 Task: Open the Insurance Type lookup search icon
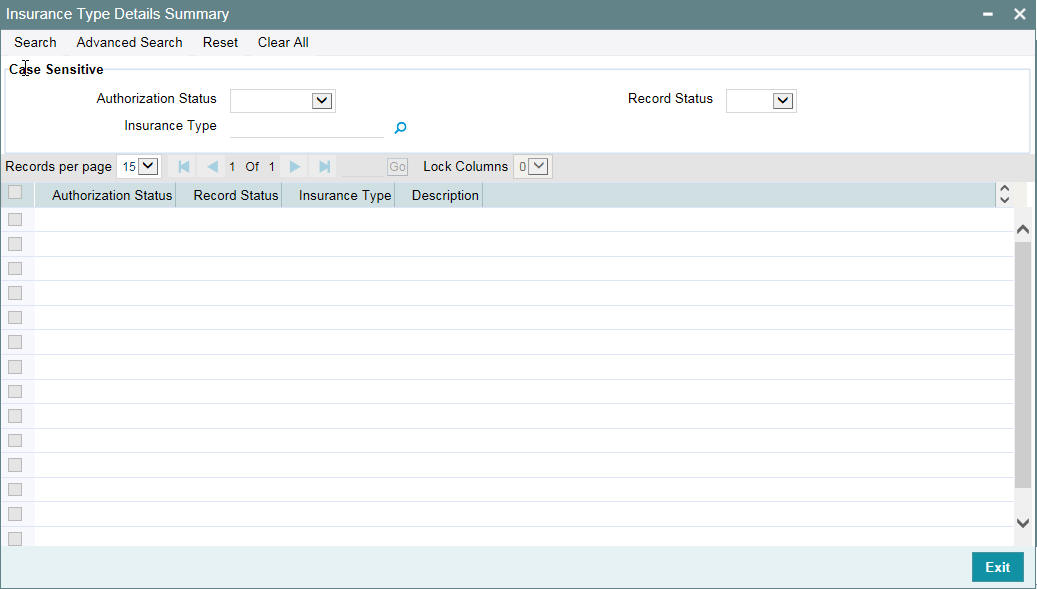(400, 128)
